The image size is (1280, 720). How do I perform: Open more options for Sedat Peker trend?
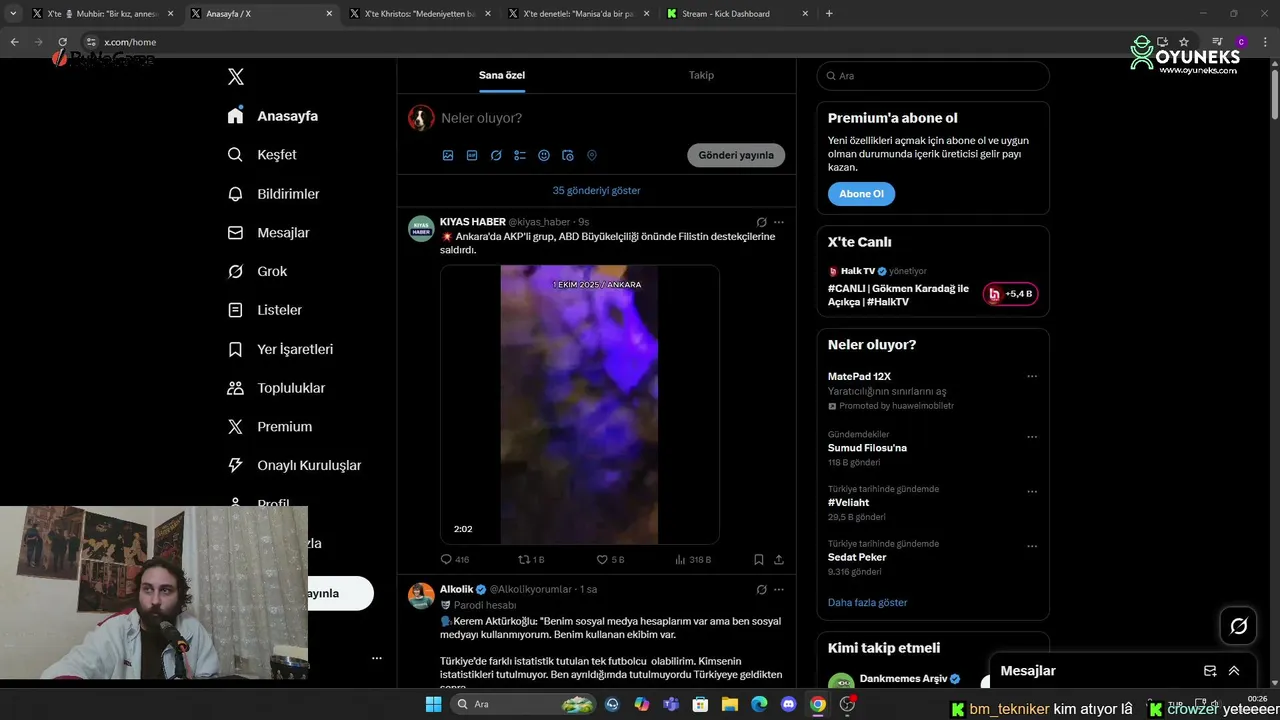tap(1032, 547)
